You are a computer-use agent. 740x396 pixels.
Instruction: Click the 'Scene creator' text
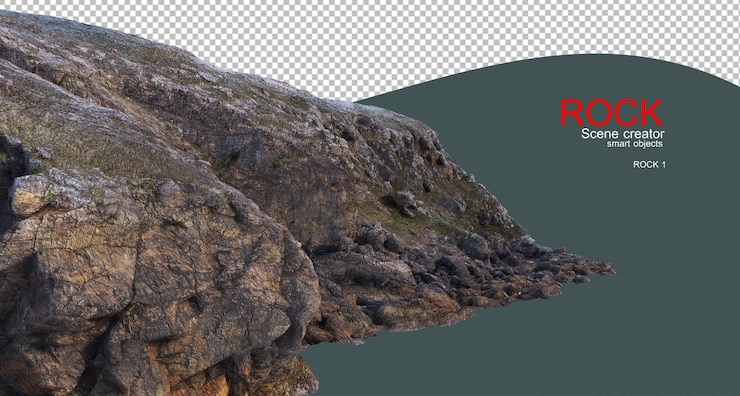click(622, 134)
